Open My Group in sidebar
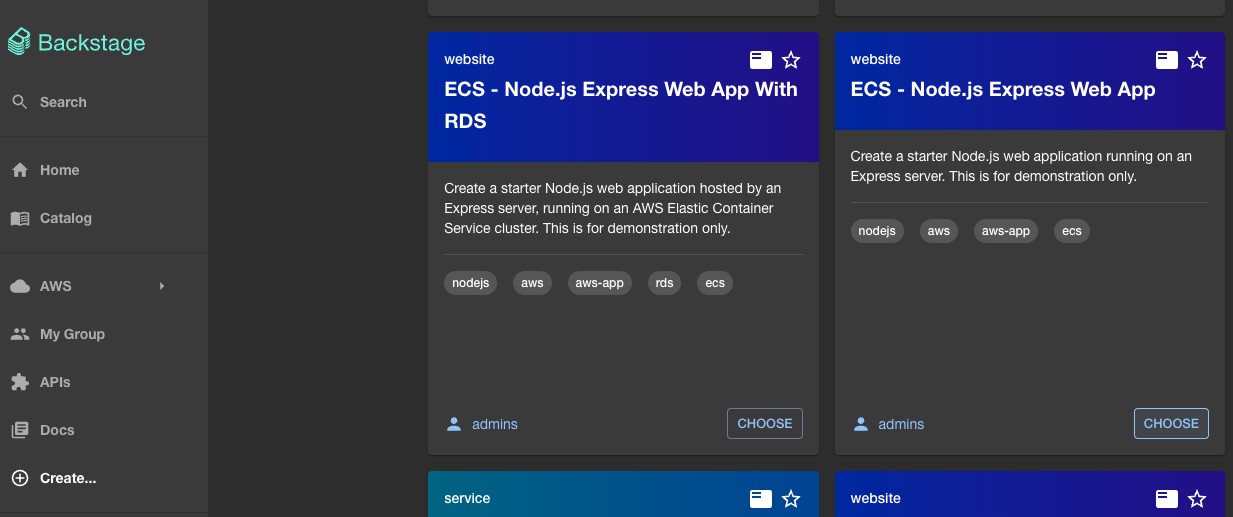 104,334
